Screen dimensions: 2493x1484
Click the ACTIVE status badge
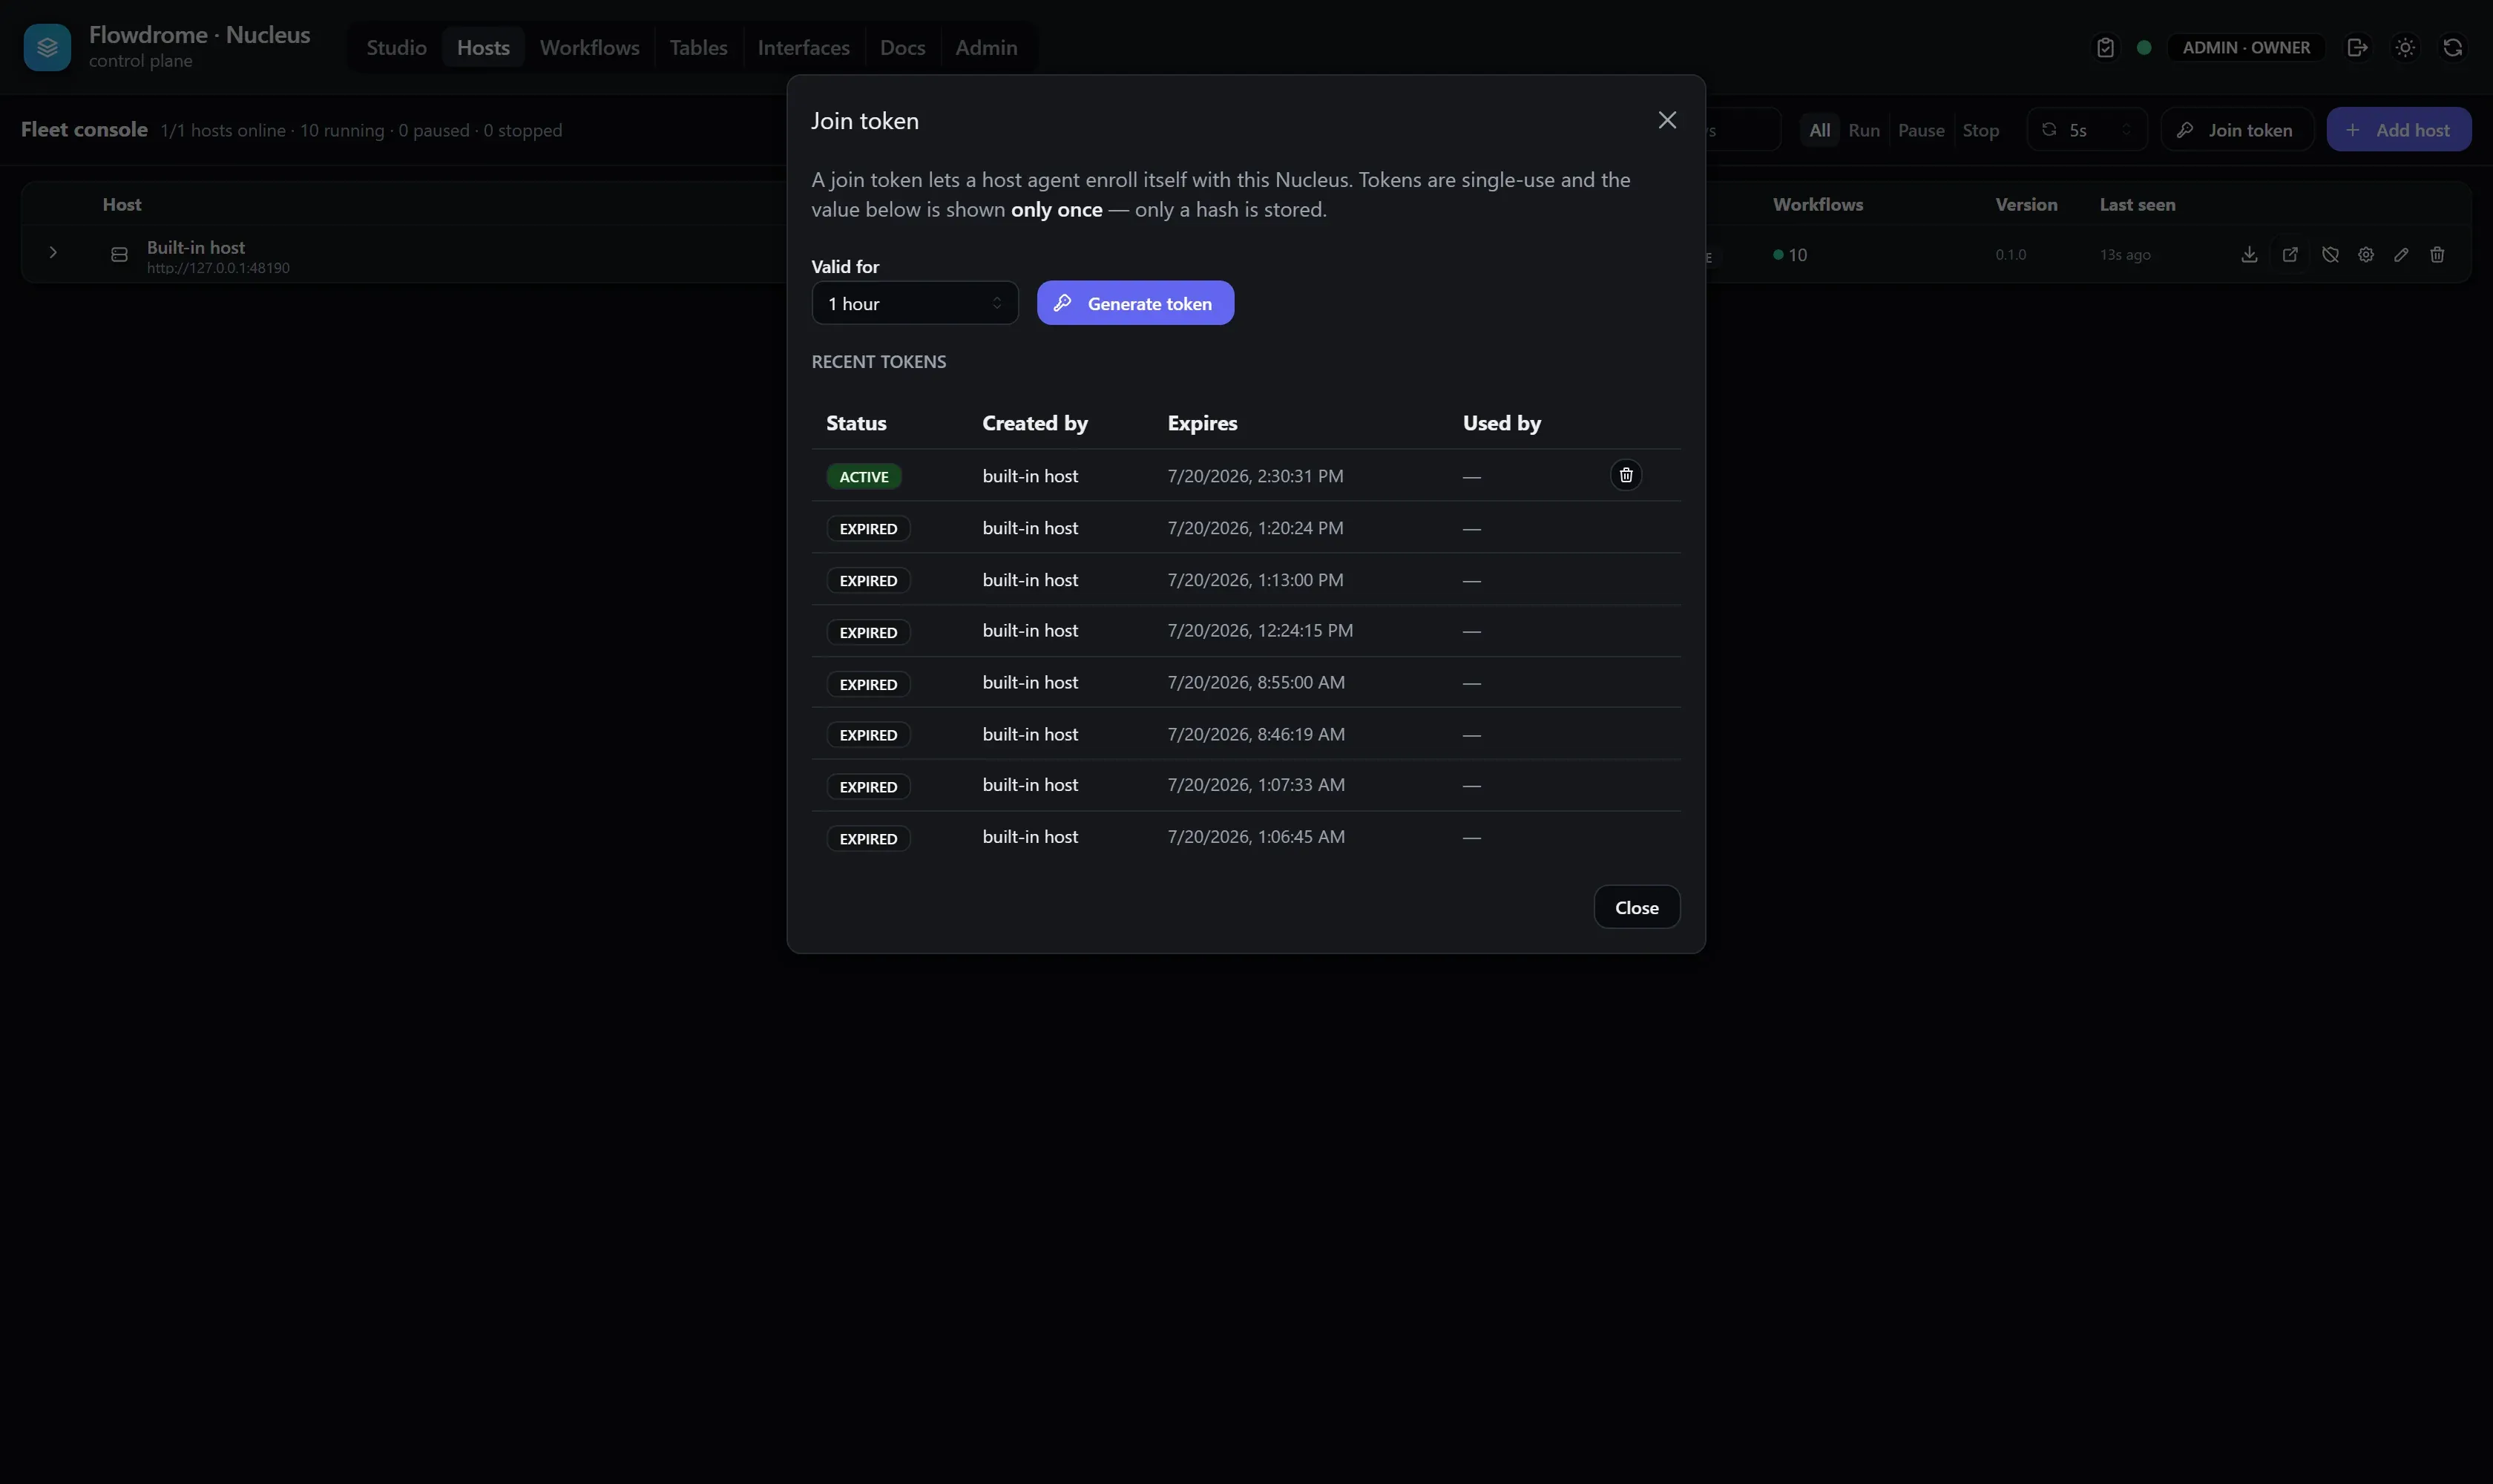tap(864, 477)
